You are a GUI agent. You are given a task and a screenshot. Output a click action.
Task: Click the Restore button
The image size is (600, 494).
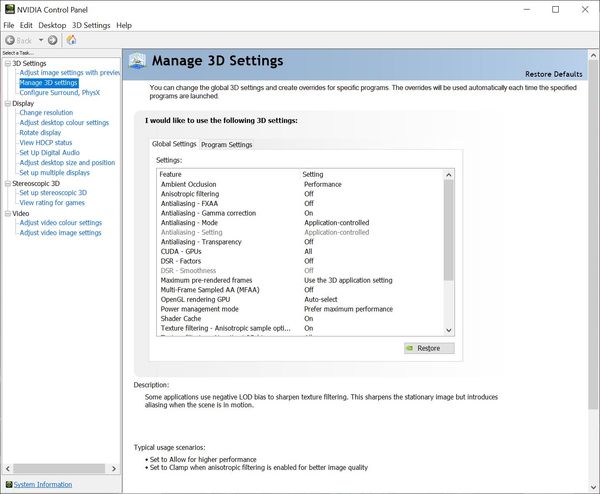pyautogui.click(x=429, y=348)
